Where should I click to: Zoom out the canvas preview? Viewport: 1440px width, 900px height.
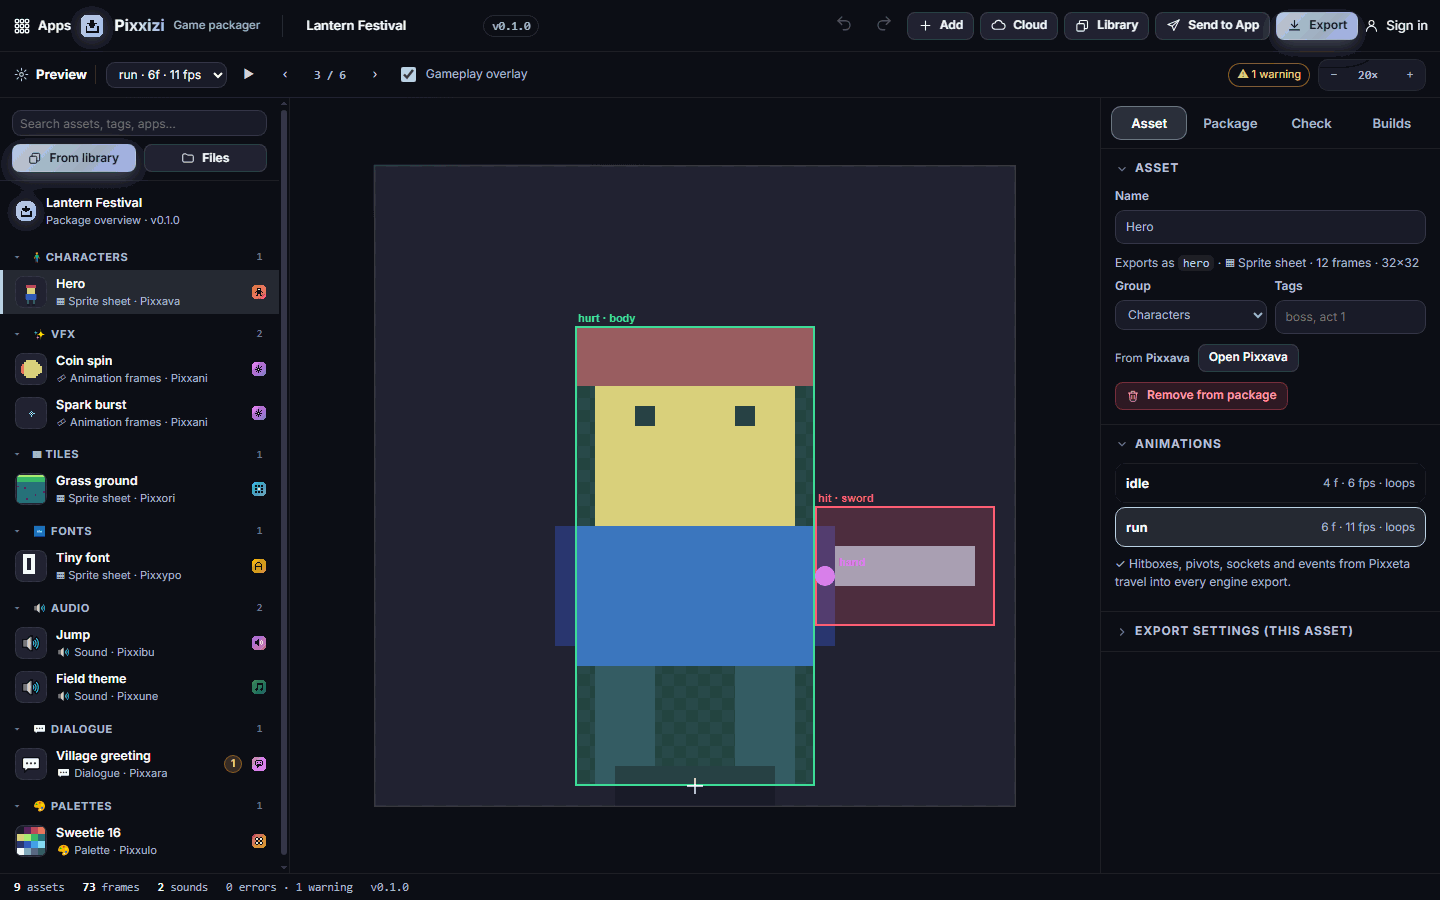(1334, 75)
